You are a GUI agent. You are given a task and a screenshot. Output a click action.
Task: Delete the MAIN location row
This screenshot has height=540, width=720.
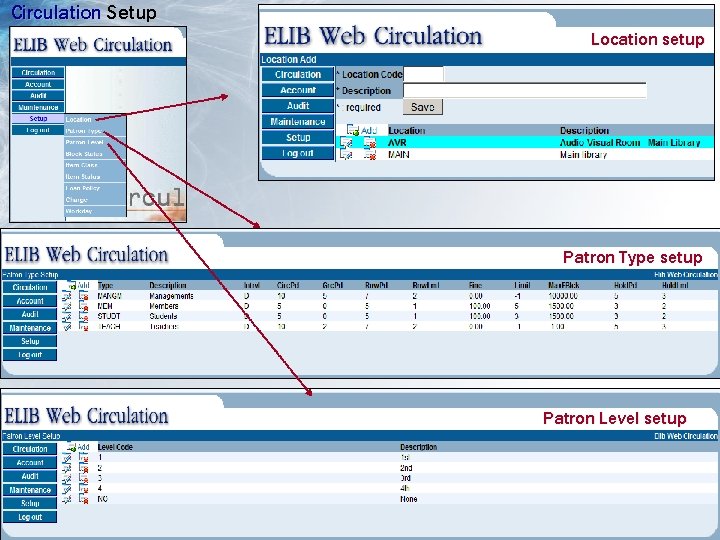click(370, 155)
